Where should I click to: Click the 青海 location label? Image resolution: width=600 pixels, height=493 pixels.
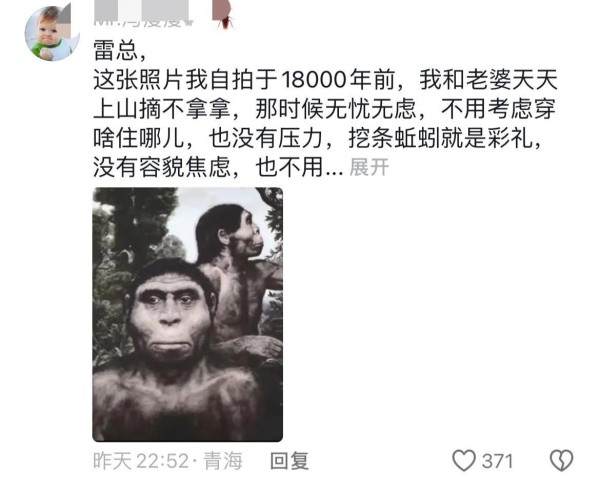pyautogui.click(x=223, y=461)
